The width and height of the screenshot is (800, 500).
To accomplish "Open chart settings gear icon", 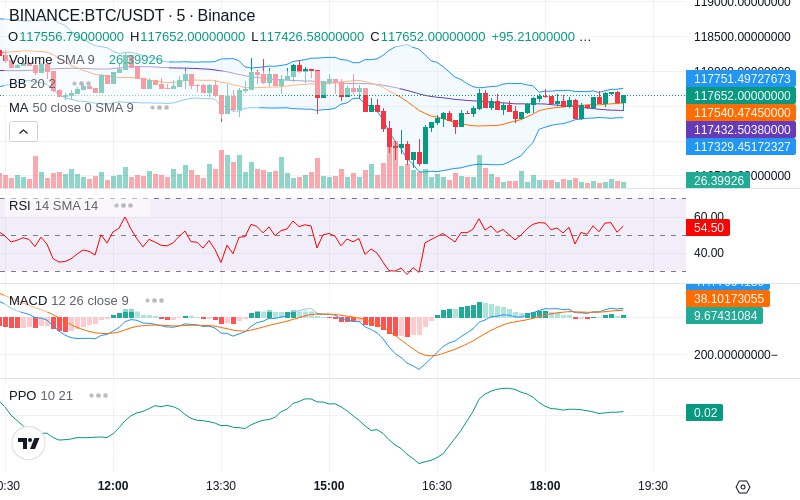I will pyautogui.click(x=743, y=487).
